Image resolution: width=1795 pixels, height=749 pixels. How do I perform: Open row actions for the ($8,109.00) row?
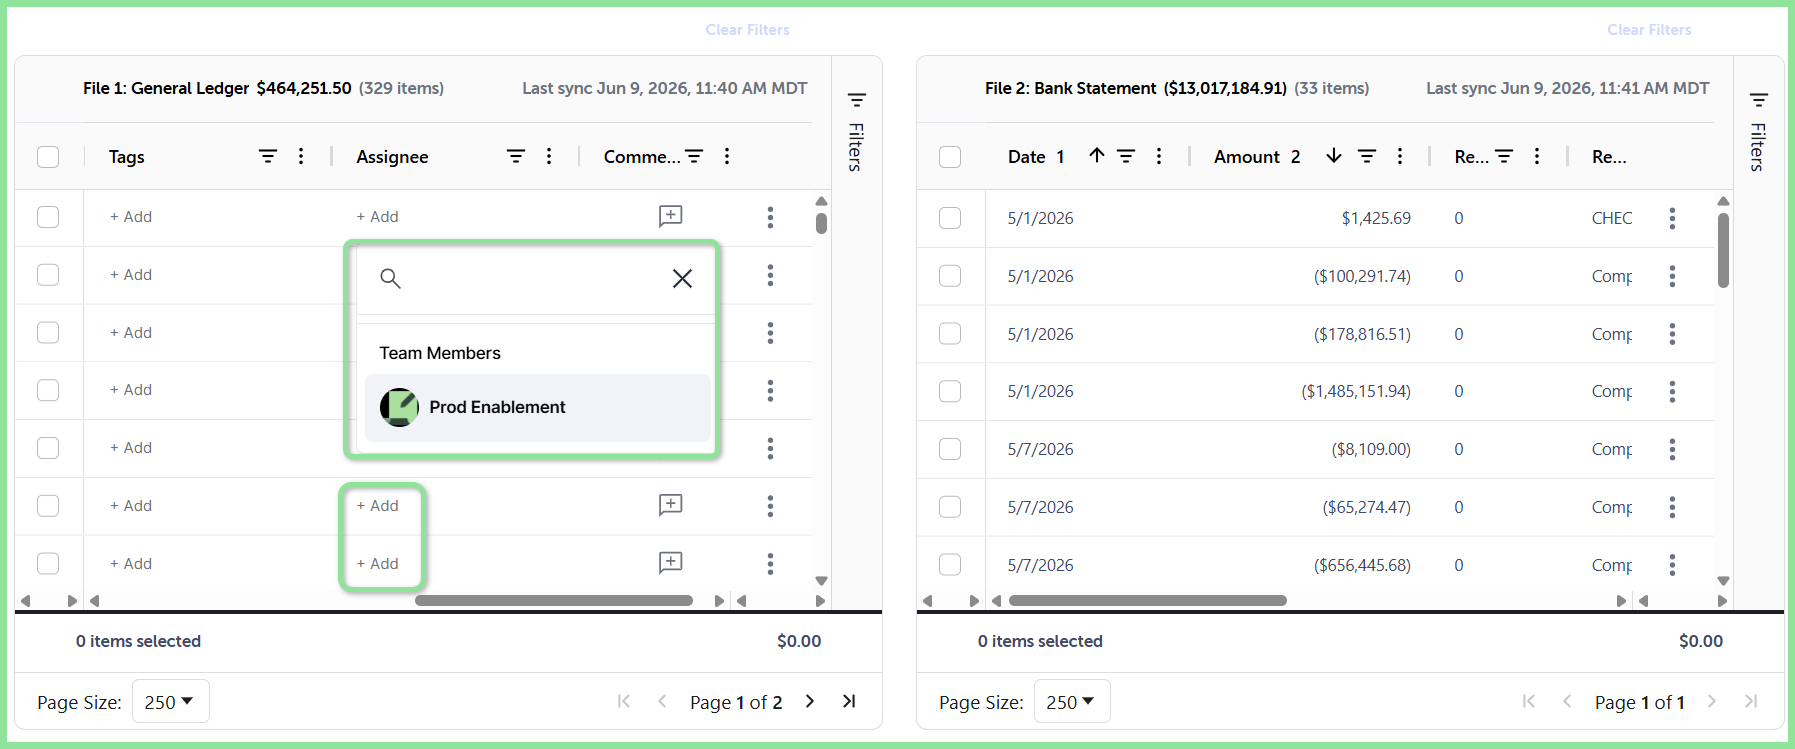(x=1672, y=449)
